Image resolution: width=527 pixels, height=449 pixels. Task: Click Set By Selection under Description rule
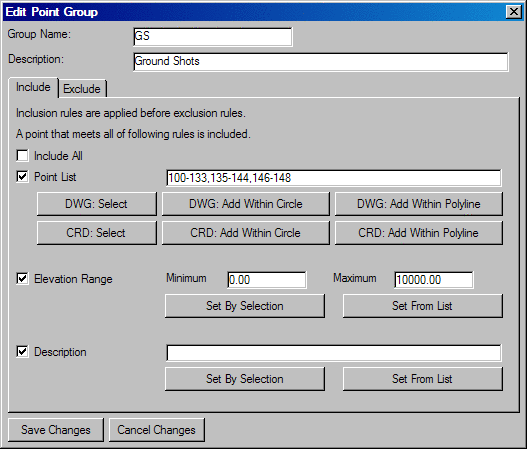(x=245, y=379)
